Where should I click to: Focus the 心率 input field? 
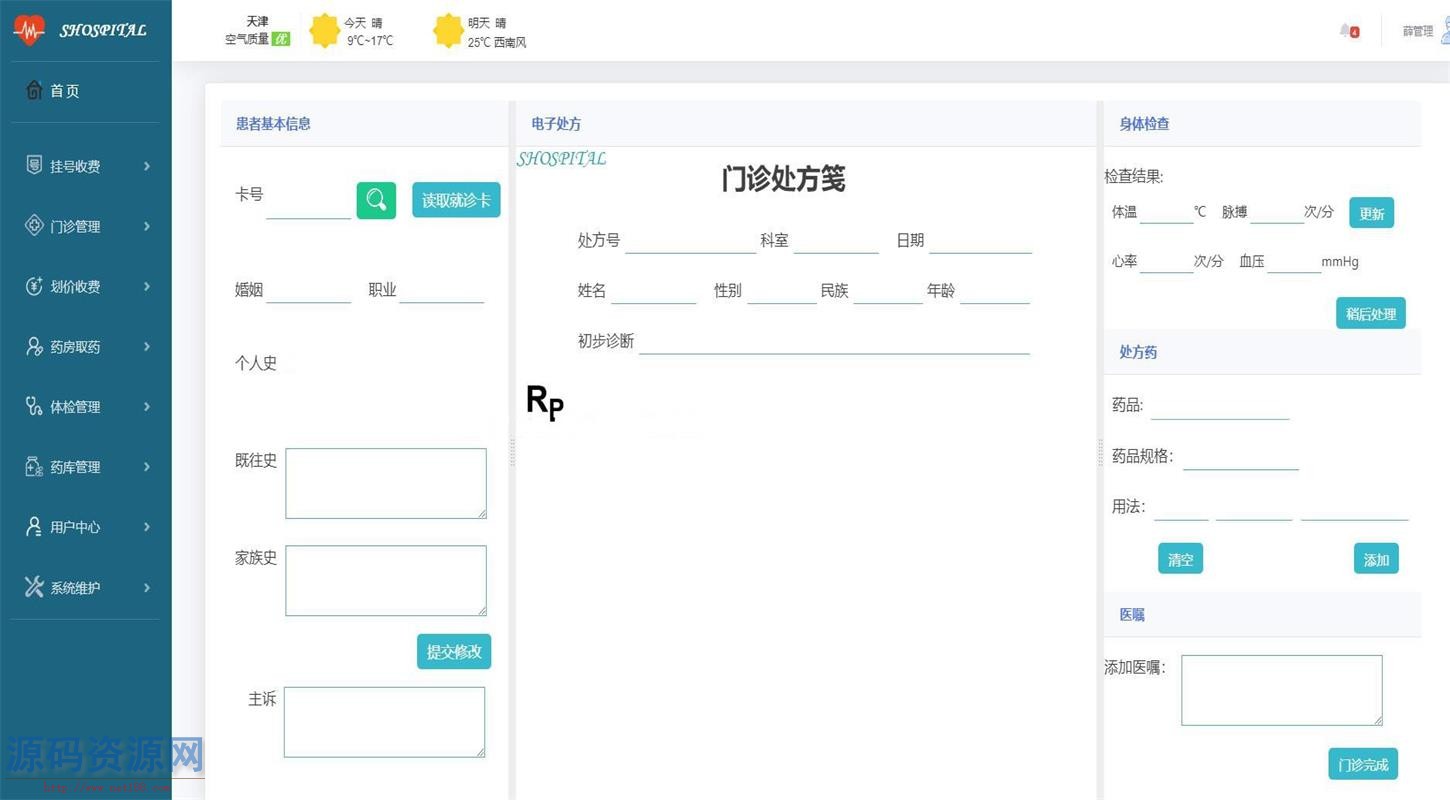click(1167, 261)
